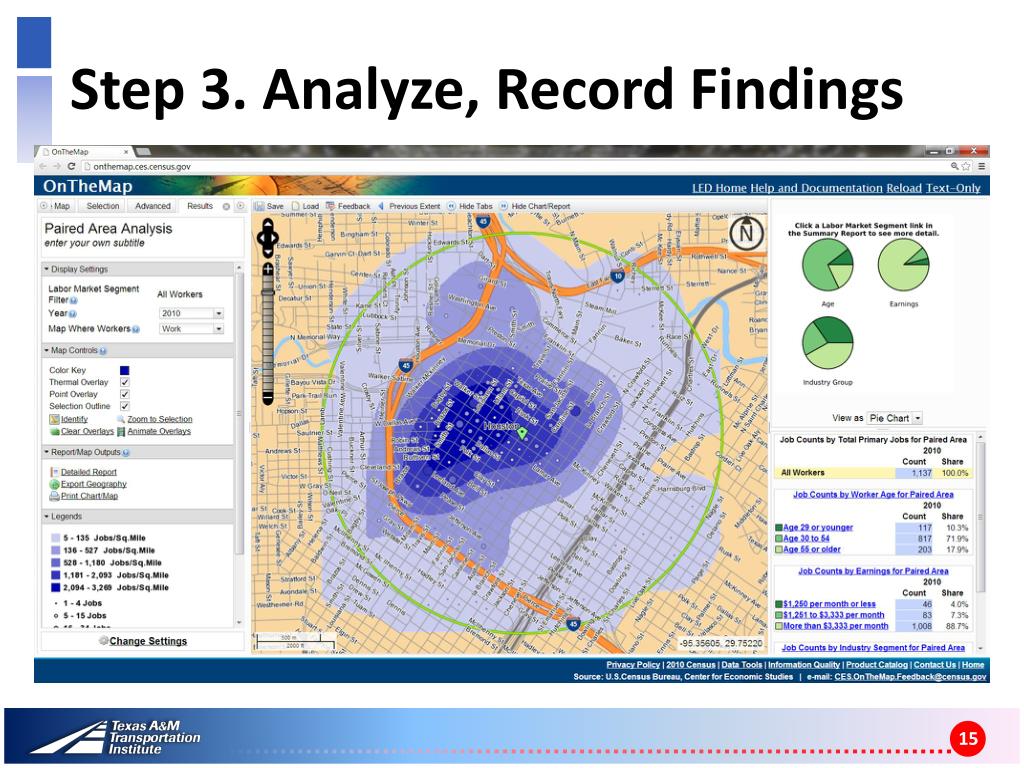Click the green selection marker on map

coord(522,432)
